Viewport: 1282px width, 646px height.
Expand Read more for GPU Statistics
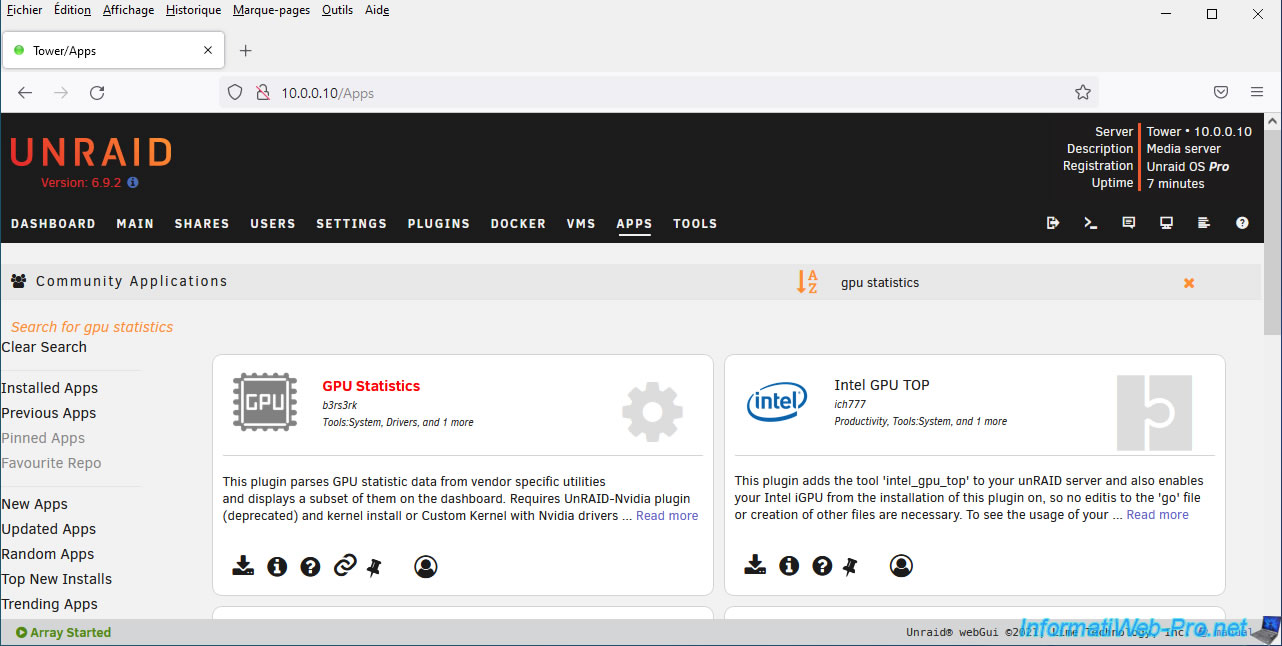tap(666, 516)
